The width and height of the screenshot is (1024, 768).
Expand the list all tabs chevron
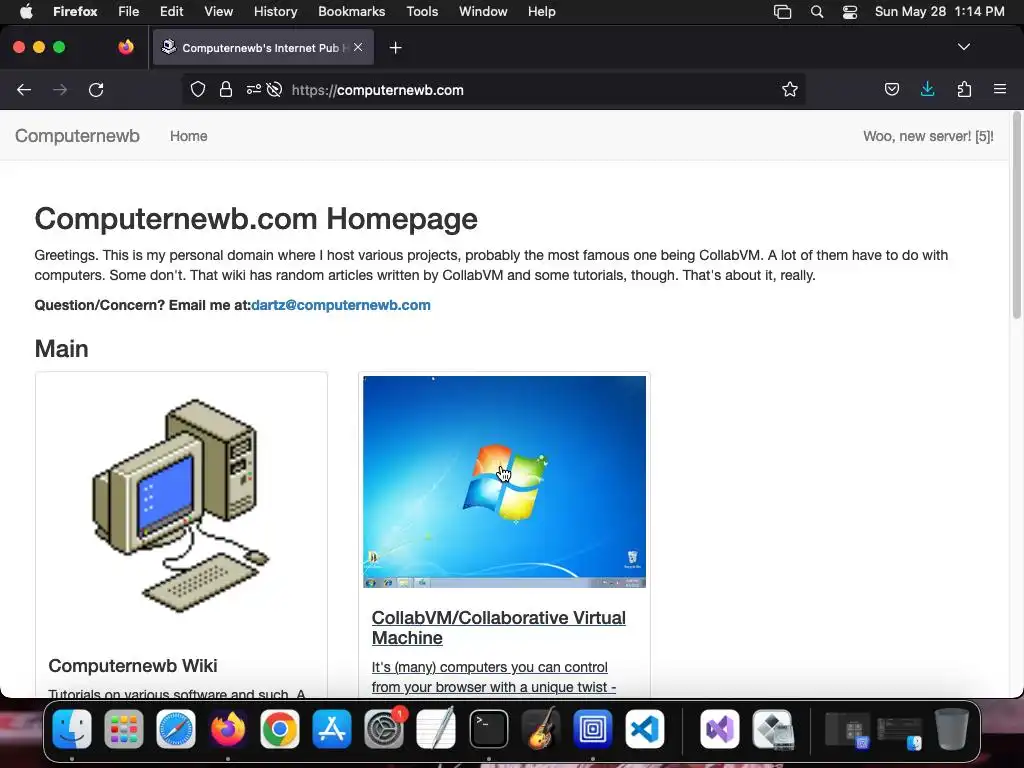(963, 47)
